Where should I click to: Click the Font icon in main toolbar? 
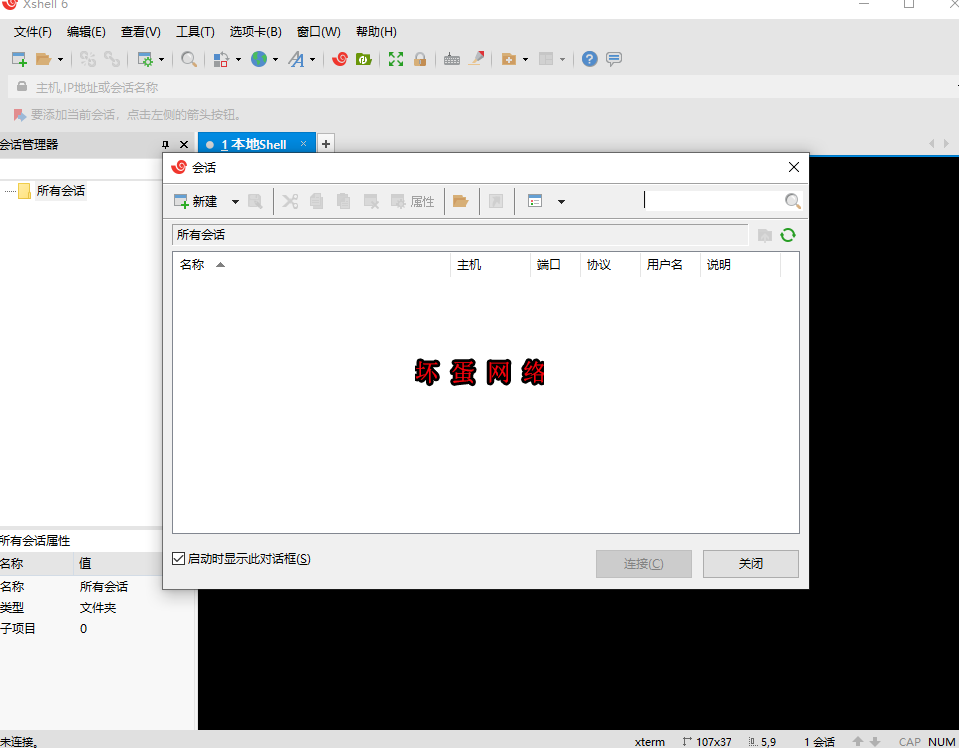pyautogui.click(x=296, y=59)
